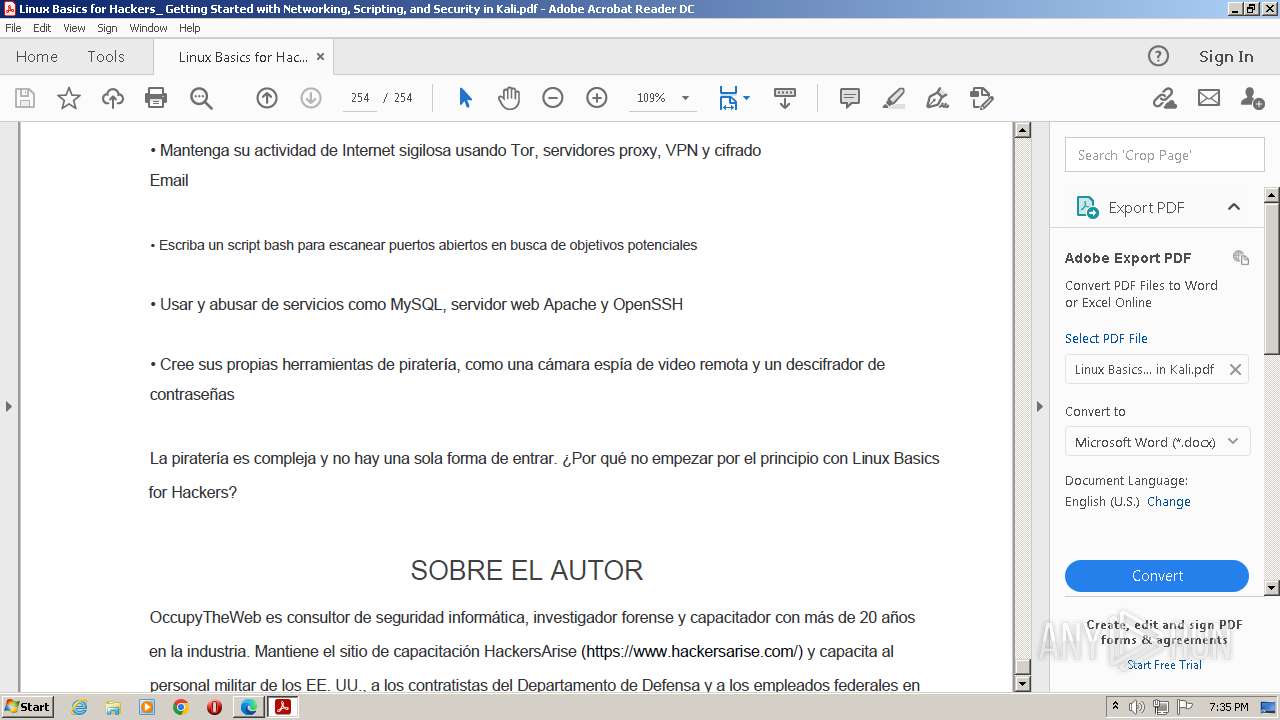The image size is (1280, 720).
Task: Open the Window menu
Action: click(148, 28)
